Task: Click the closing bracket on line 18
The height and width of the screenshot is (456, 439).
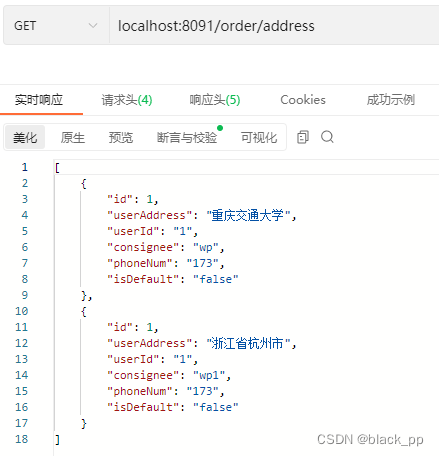Action: [x=58, y=439]
